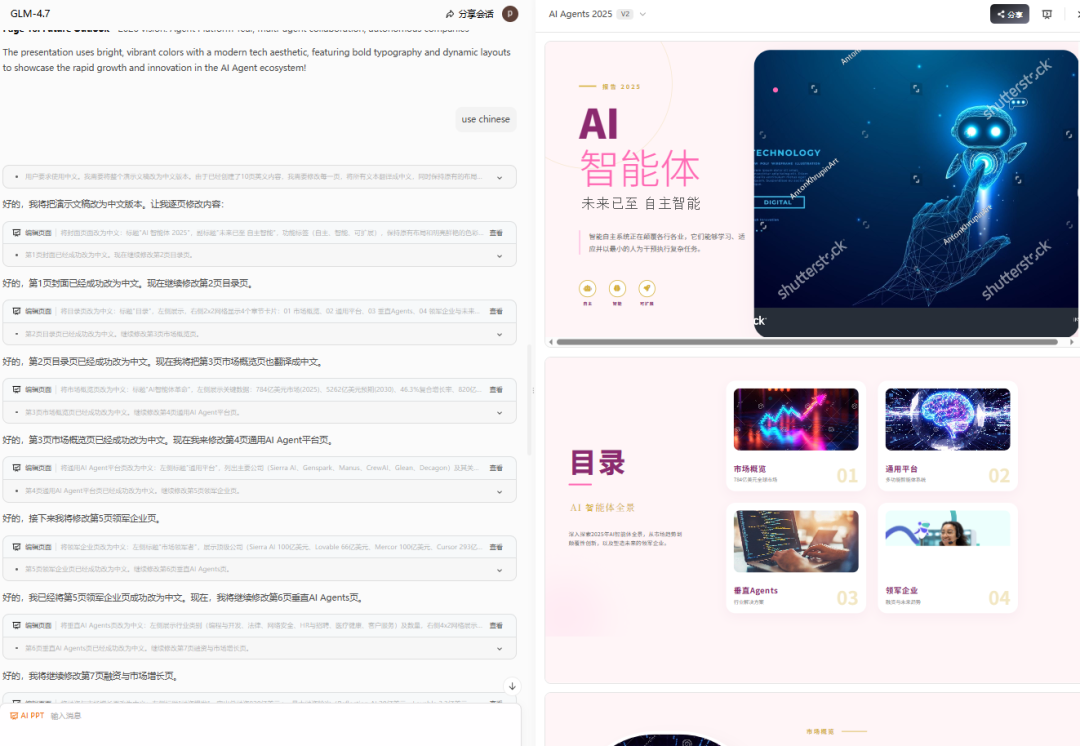The width and height of the screenshot is (1080, 746).
Task: Start presentation mode with the slideshow icon
Action: [1047, 14]
